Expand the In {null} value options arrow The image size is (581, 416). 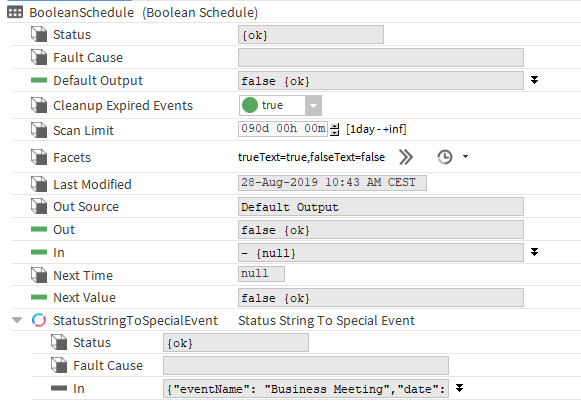point(534,252)
